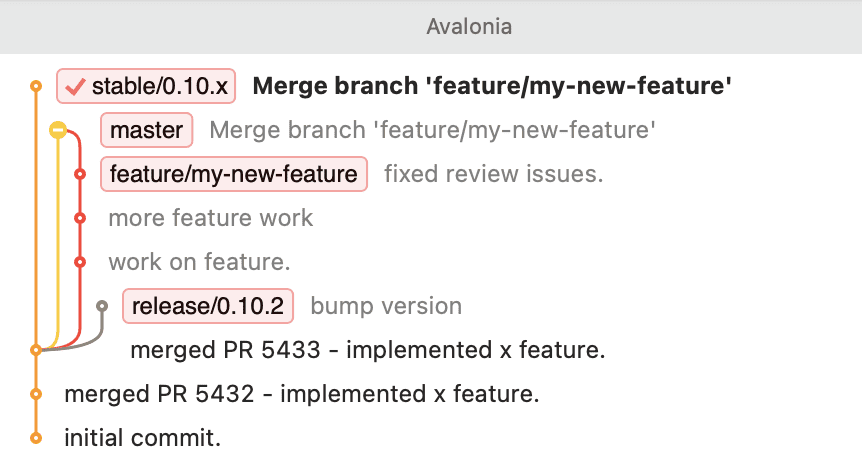Click the red node beside feature/my-new-feature

coord(80,174)
